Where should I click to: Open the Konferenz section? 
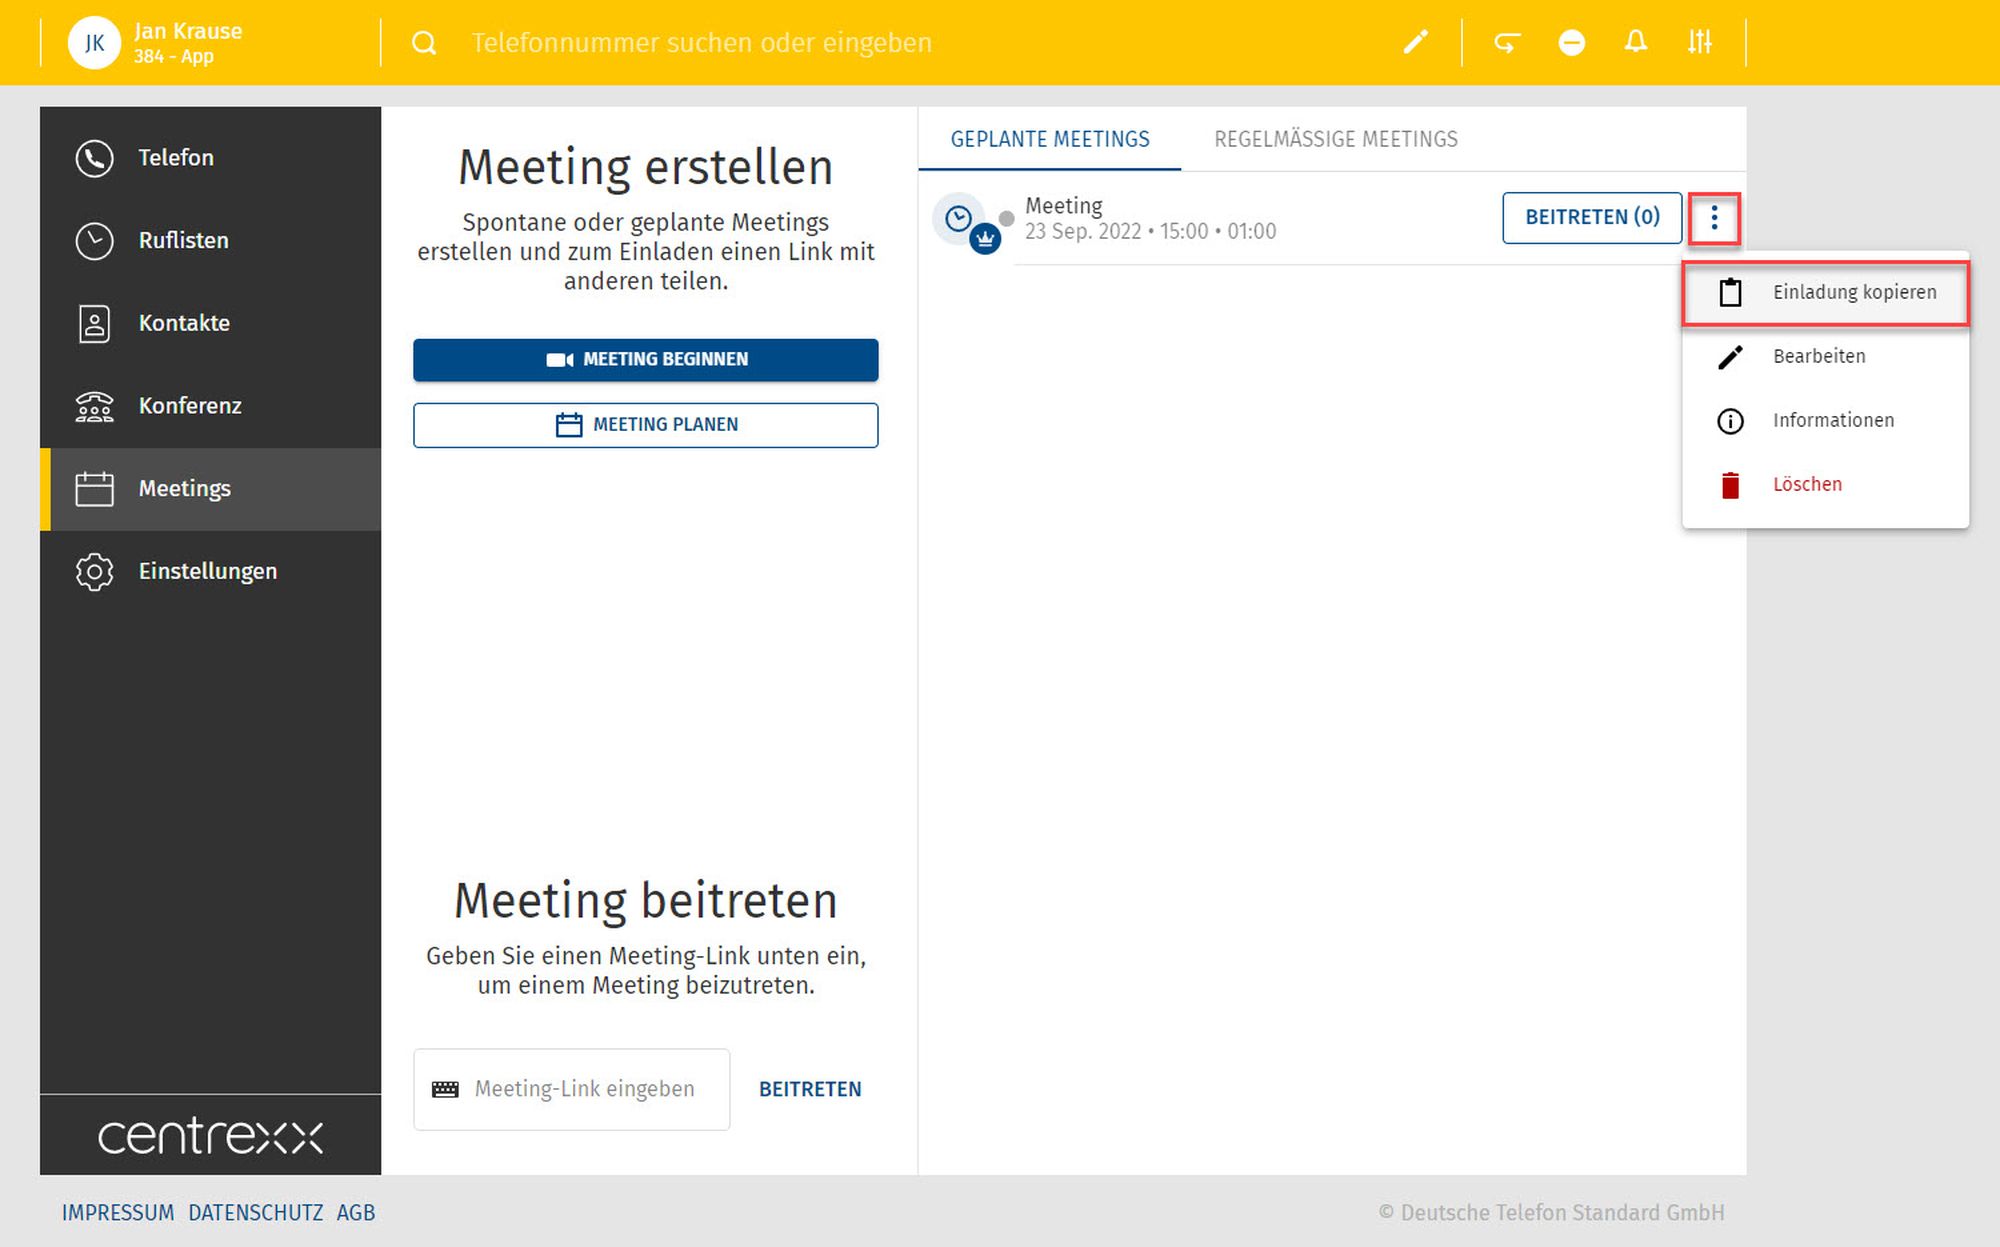point(190,406)
